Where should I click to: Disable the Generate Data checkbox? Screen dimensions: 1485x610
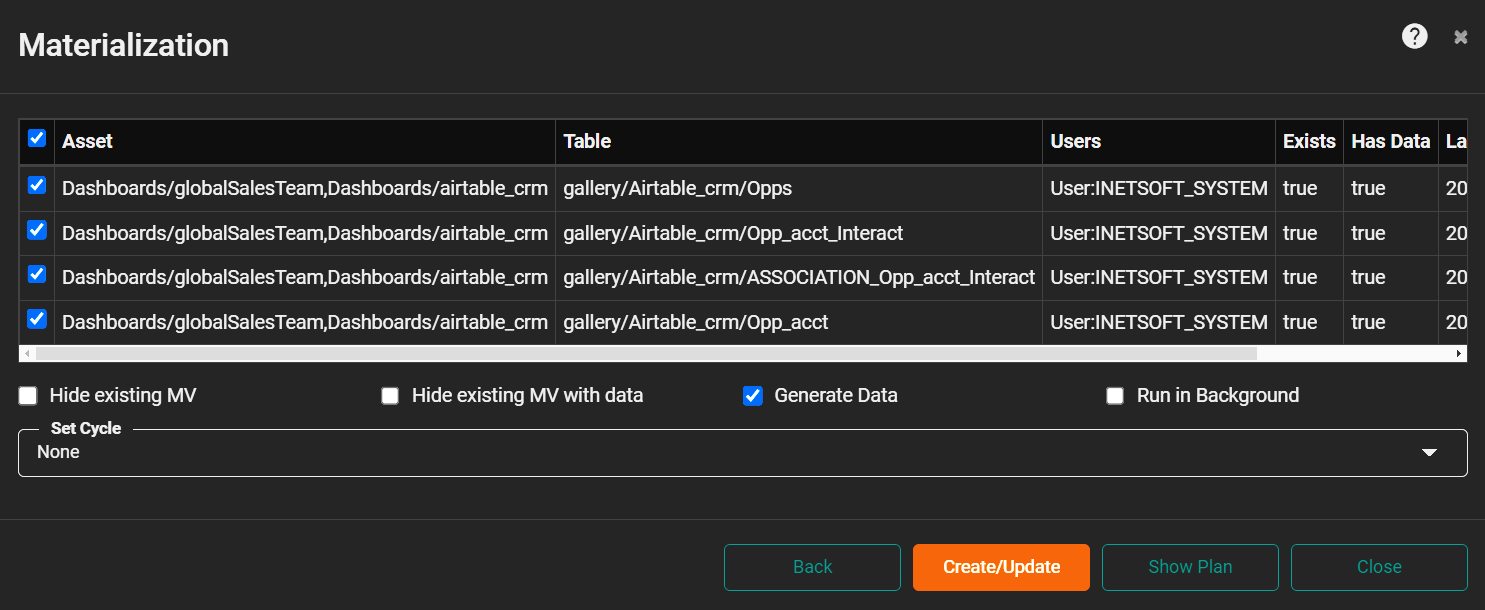coord(753,396)
